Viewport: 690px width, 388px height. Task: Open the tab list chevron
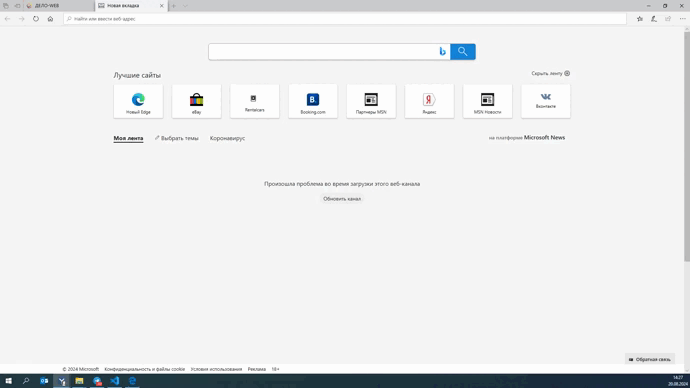pyautogui.click(x=185, y=6)
